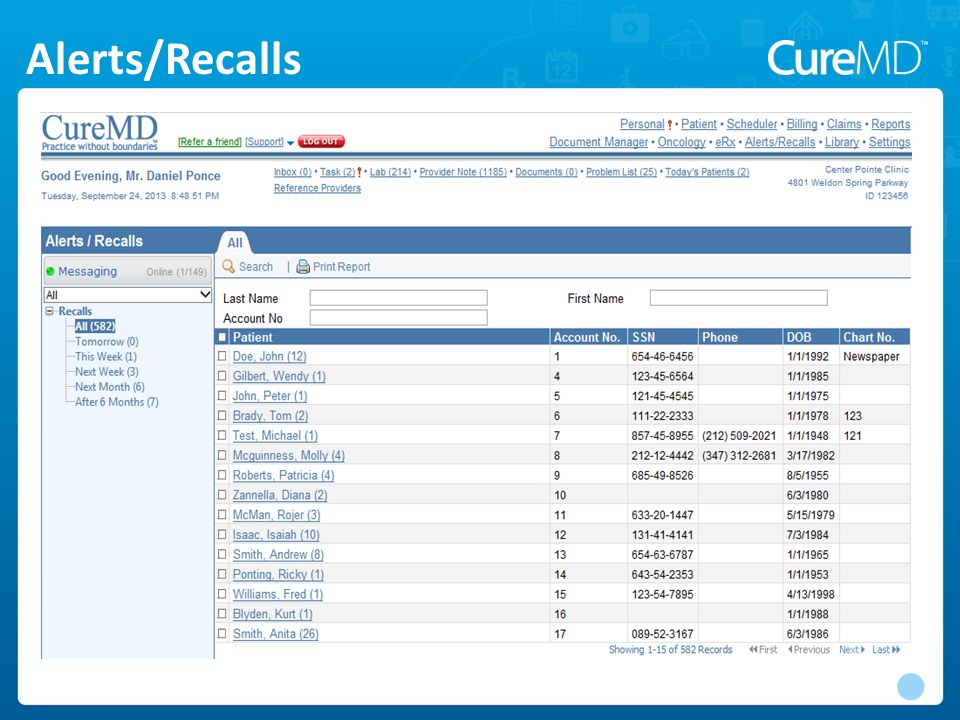Open Provider Note (1185)
960x720 pixels.
pyautogui.click(x=463, y=172)
